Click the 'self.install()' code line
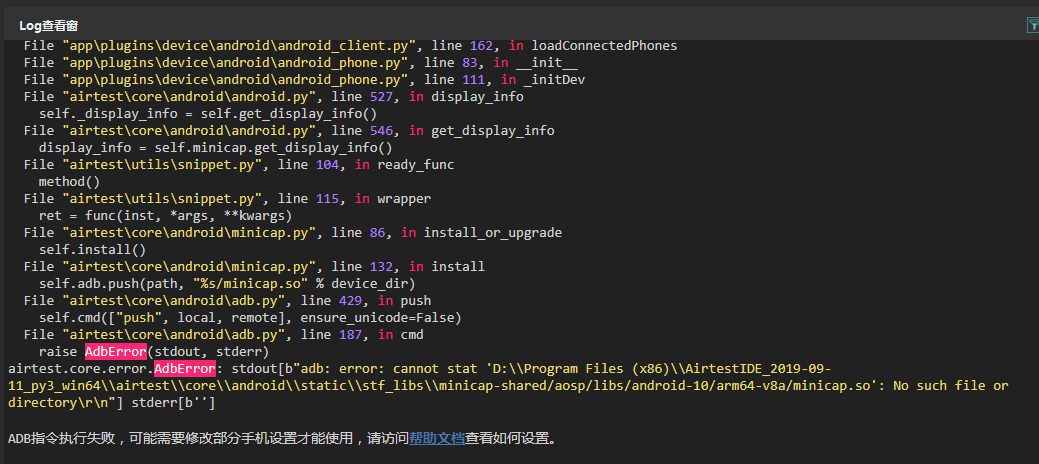1039x464 pixels. (x=93, y=250)
